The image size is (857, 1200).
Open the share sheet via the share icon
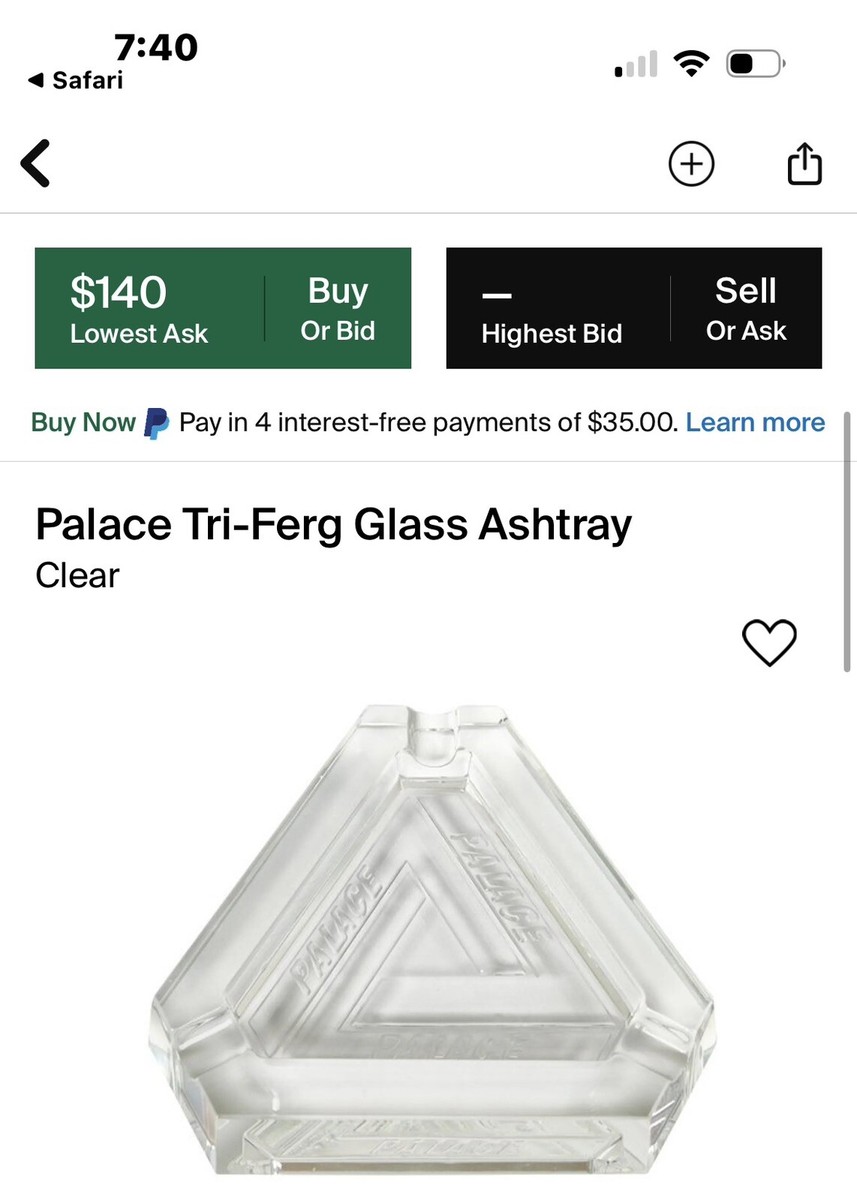click(805, 163)
